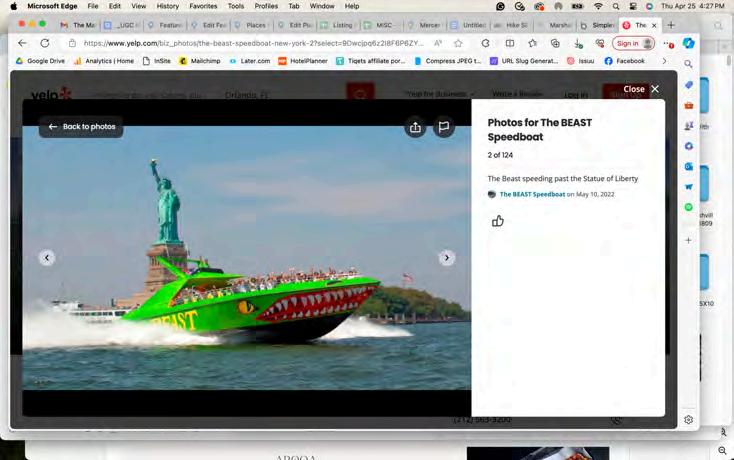Open Edge Settings and more menu
Image resolution: width=734 pixels, height=460 pixels.
tap(668, 44)
